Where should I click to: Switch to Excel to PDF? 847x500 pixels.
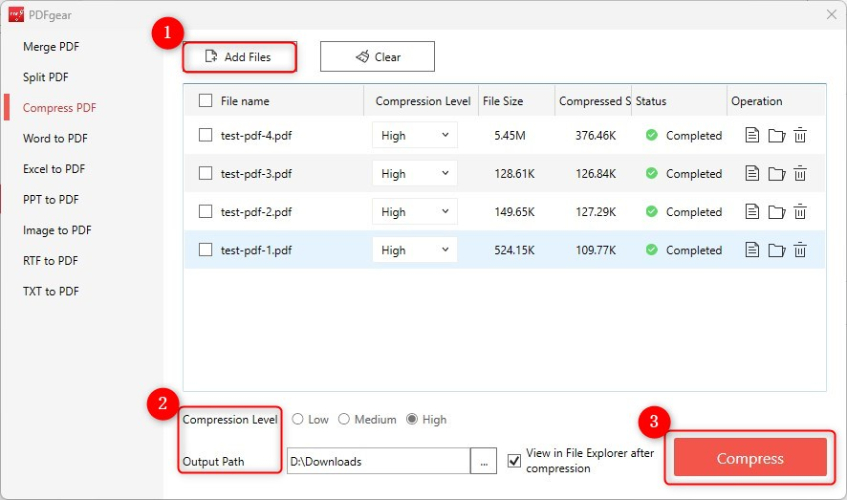tap(54, 169)
